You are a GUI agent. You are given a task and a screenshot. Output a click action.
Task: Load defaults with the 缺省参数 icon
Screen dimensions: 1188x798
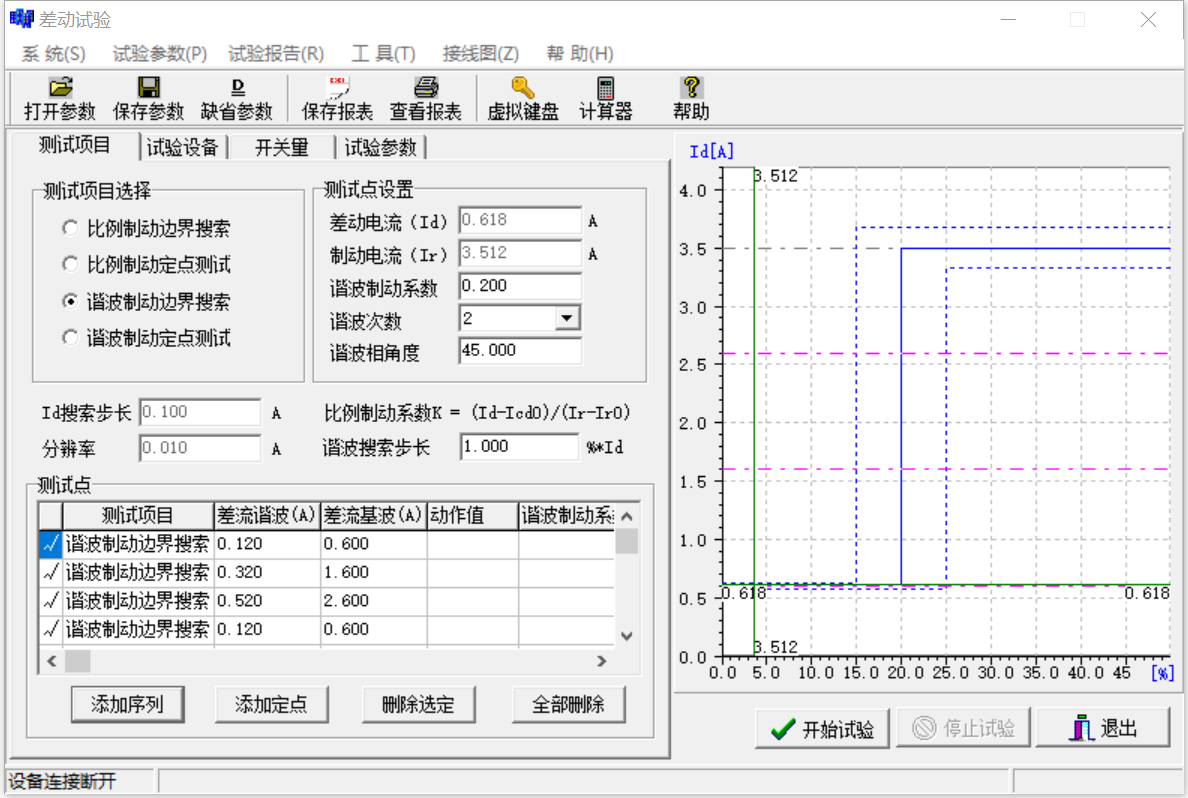click(237, 98)
